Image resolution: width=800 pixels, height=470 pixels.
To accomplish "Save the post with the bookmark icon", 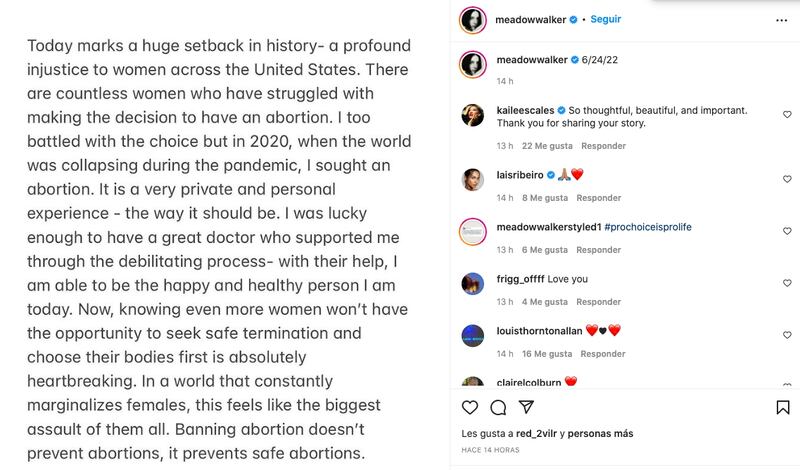I will [783, 407].
